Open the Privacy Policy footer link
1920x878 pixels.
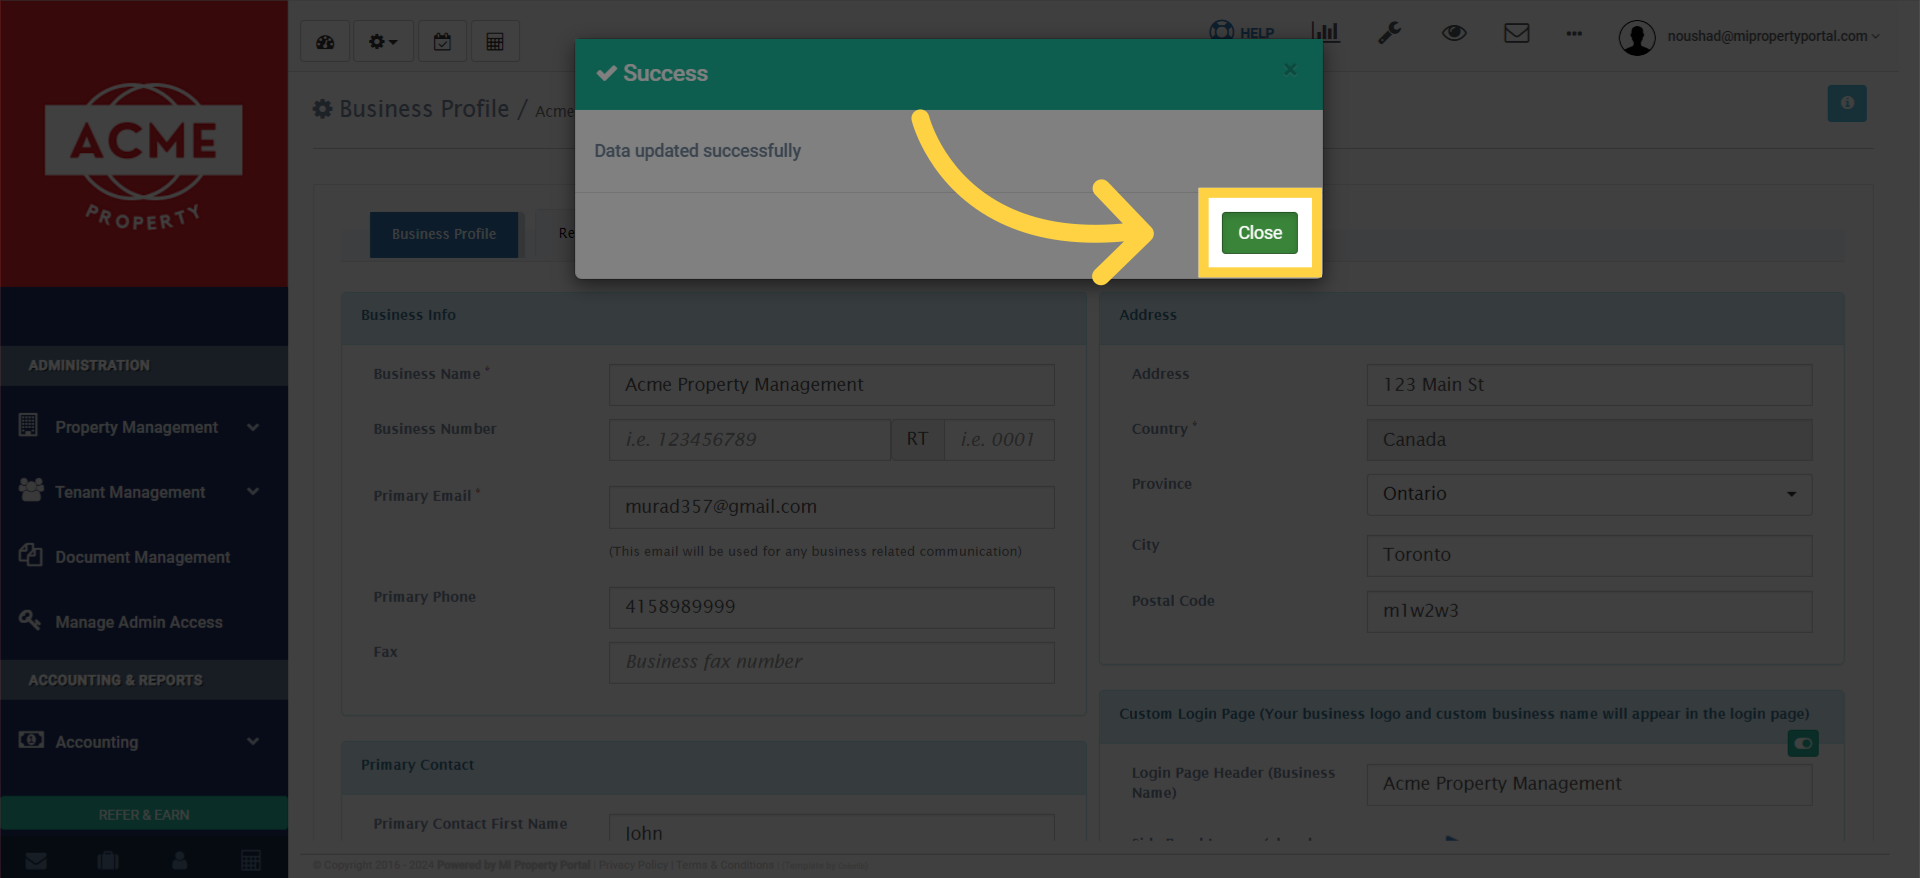click(x=633, y=865)
